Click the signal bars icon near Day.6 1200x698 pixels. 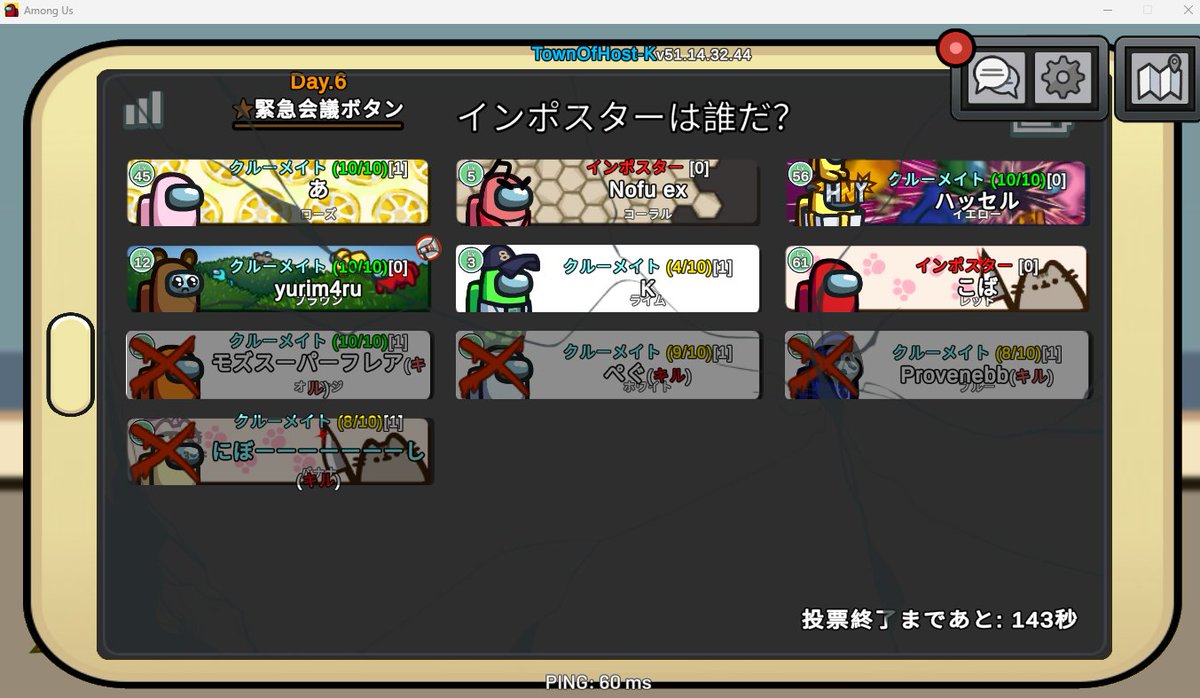point(144,109)
